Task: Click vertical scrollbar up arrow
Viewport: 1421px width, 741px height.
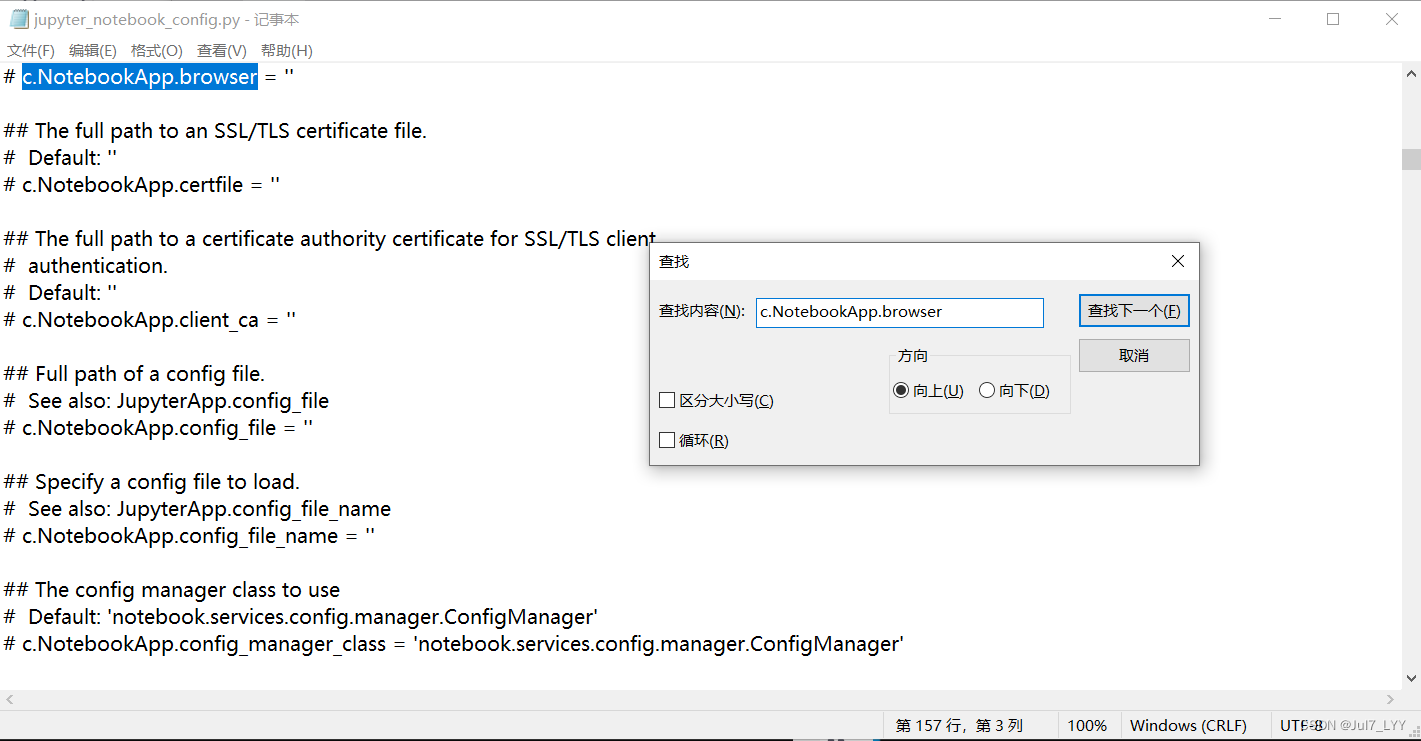Action: (x=1411, y=73)
